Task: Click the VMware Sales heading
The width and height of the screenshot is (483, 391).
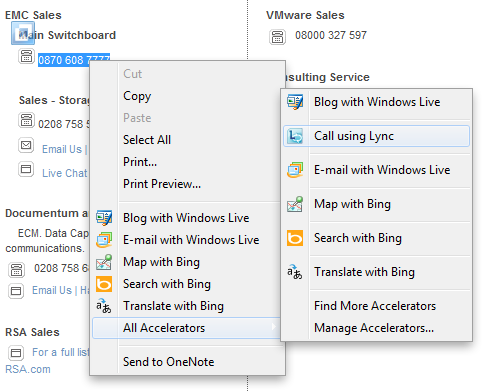Action: pyautogui.click(x=305, y=15)
